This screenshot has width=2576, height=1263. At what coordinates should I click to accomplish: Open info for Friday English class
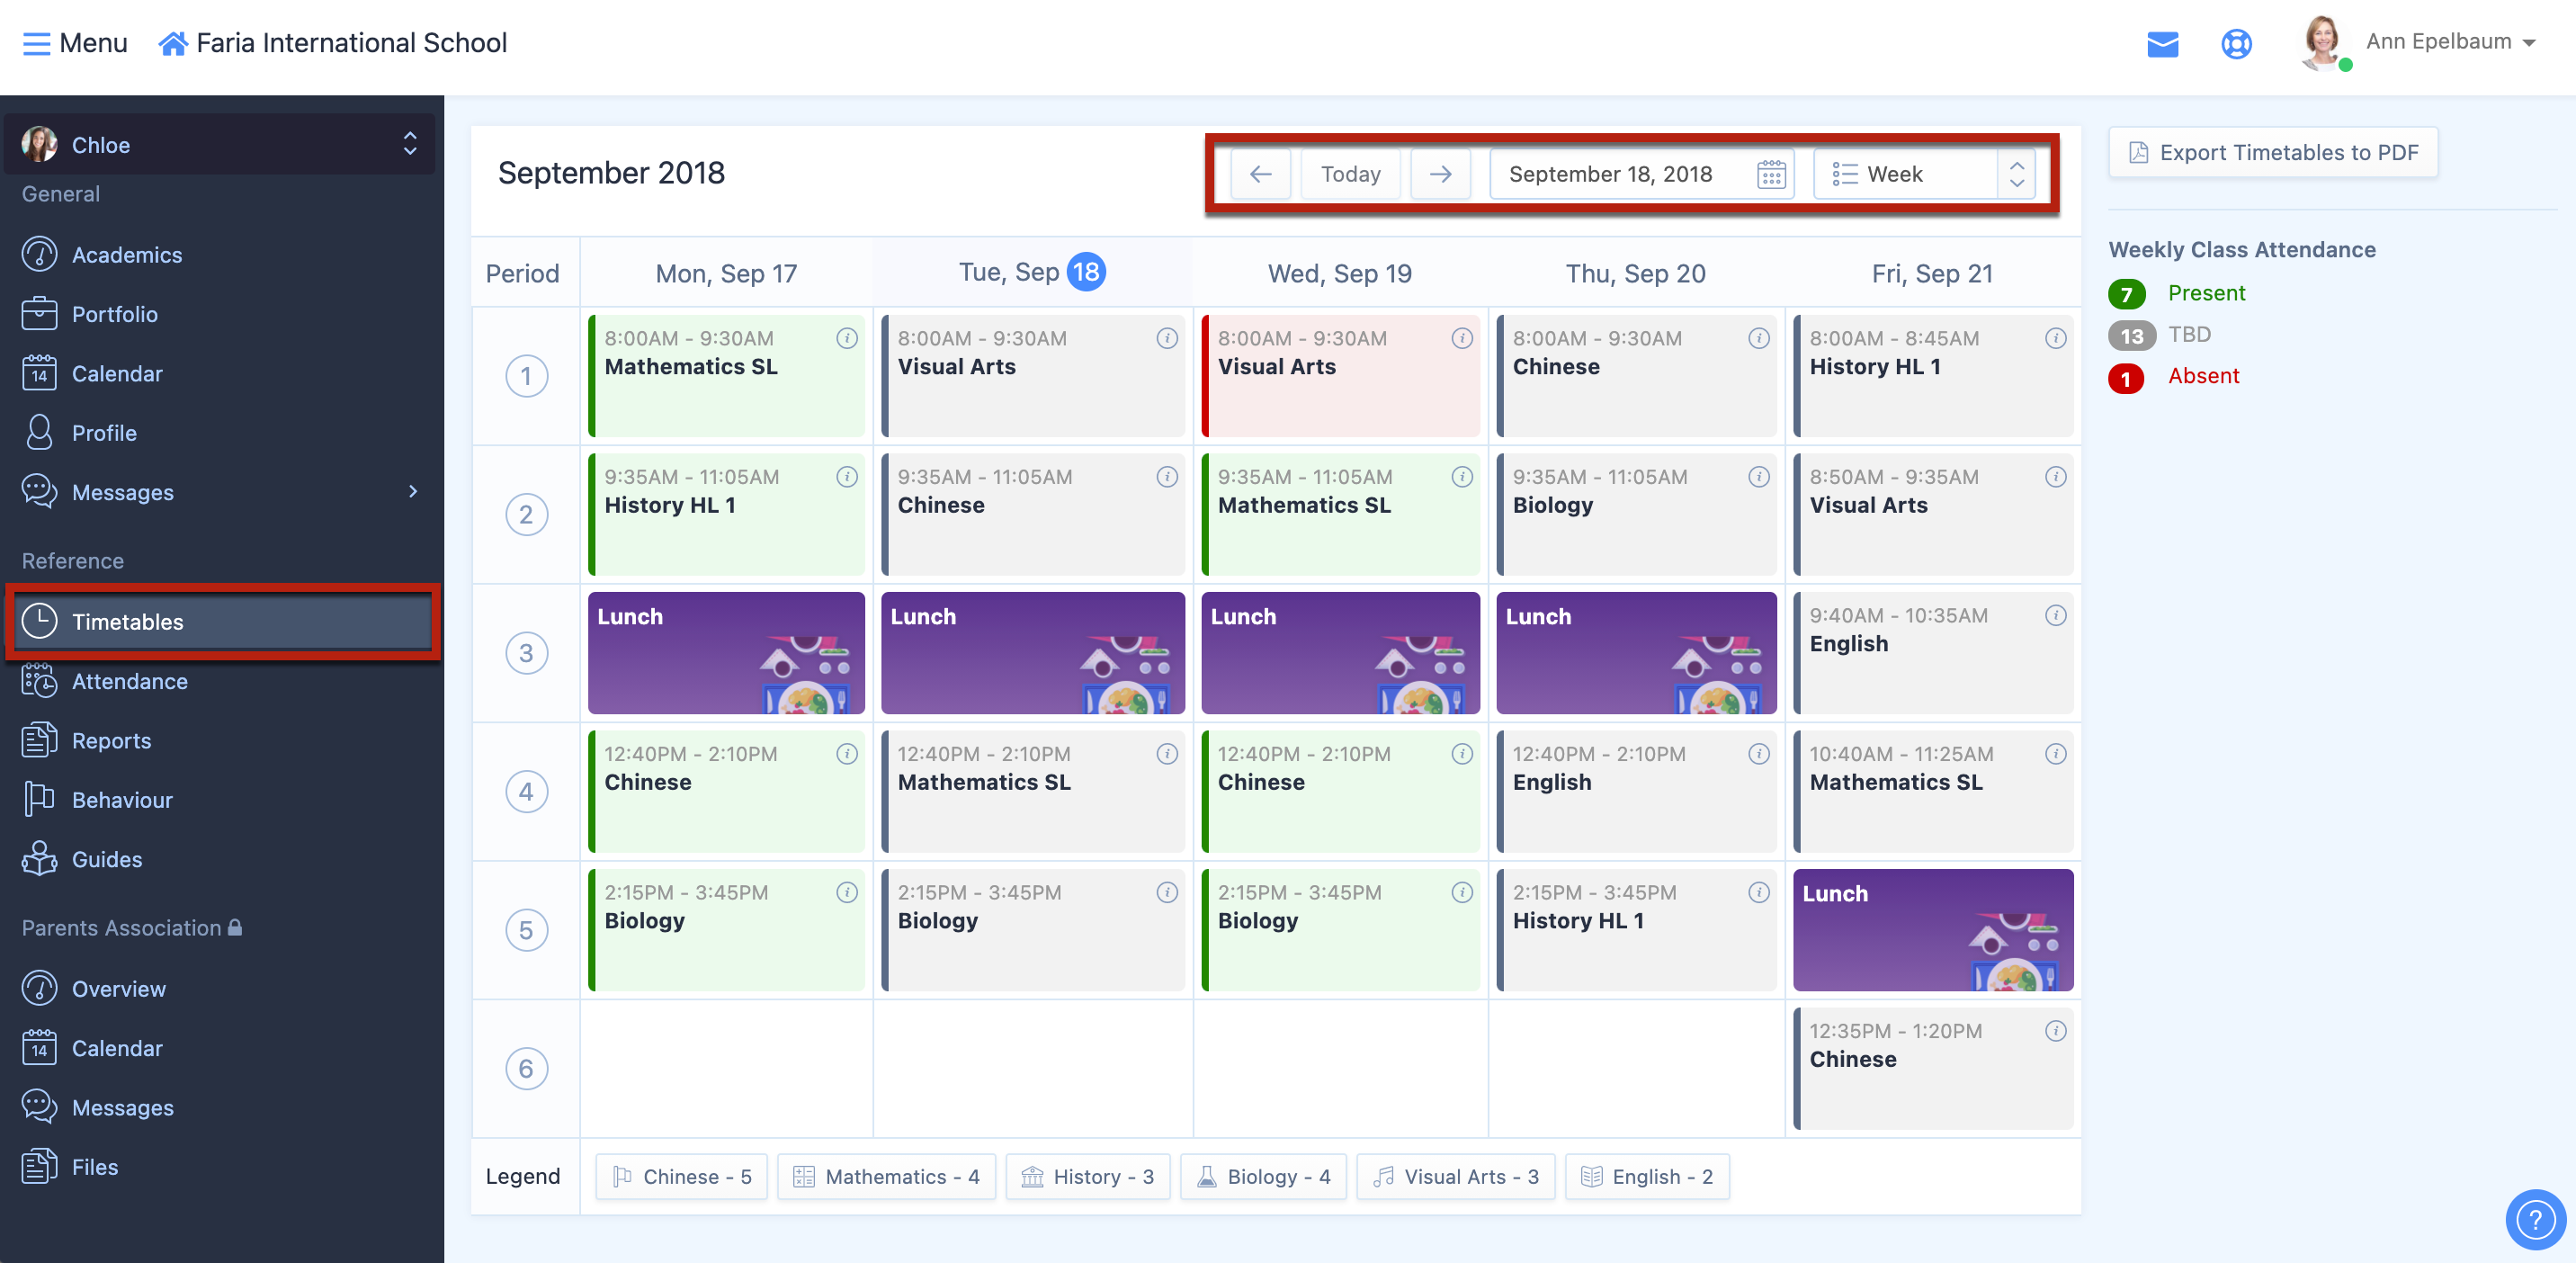[2055, 615]
